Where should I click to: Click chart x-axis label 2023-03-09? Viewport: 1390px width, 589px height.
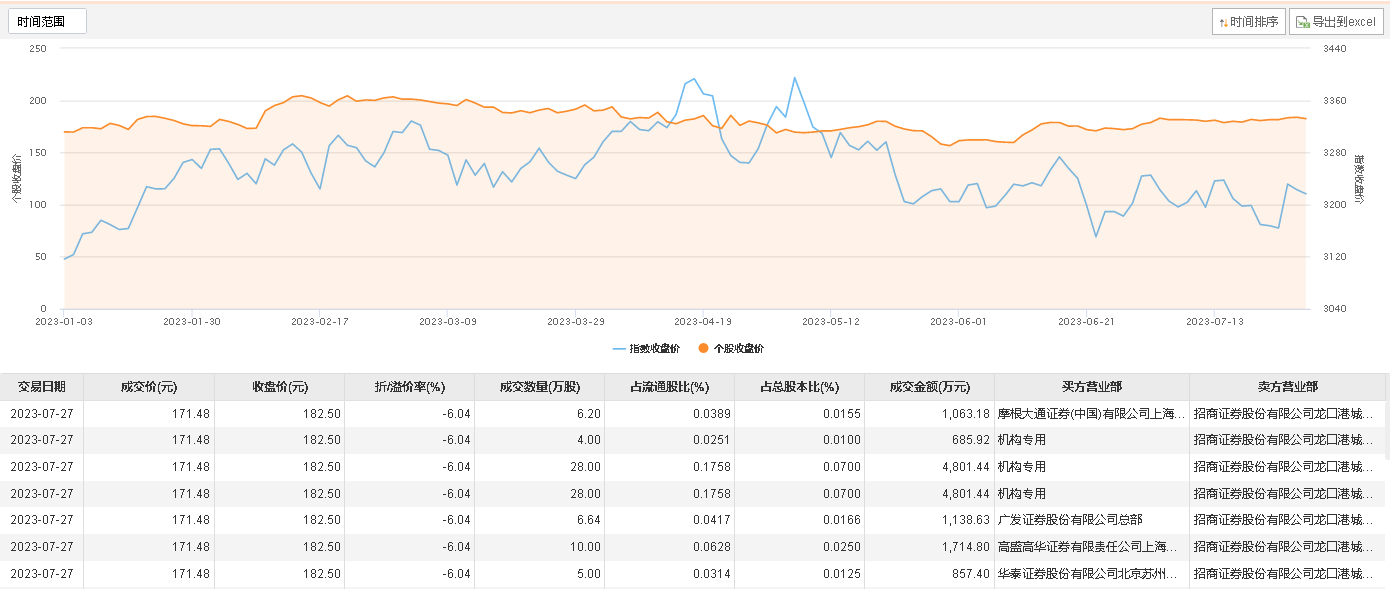[448, 322]
